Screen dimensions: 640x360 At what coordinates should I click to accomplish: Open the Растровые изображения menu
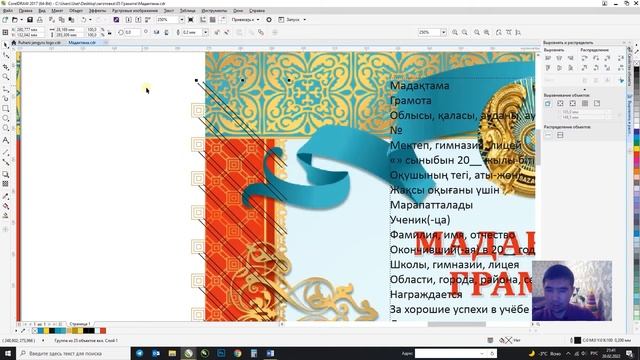135,11
